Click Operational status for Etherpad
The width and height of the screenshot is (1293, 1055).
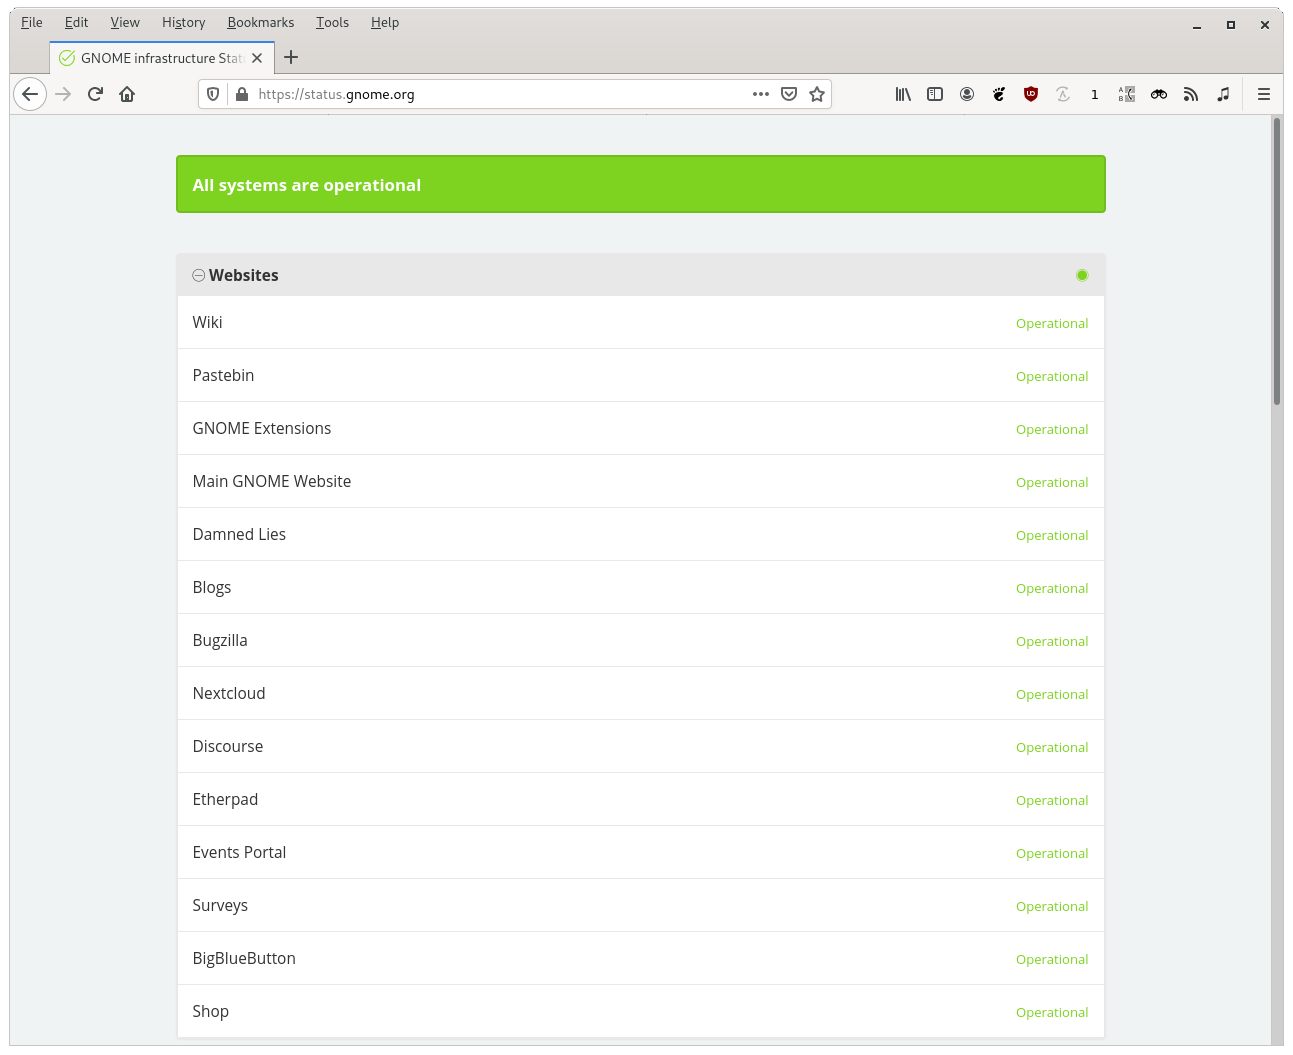(x=1052, y=800)
